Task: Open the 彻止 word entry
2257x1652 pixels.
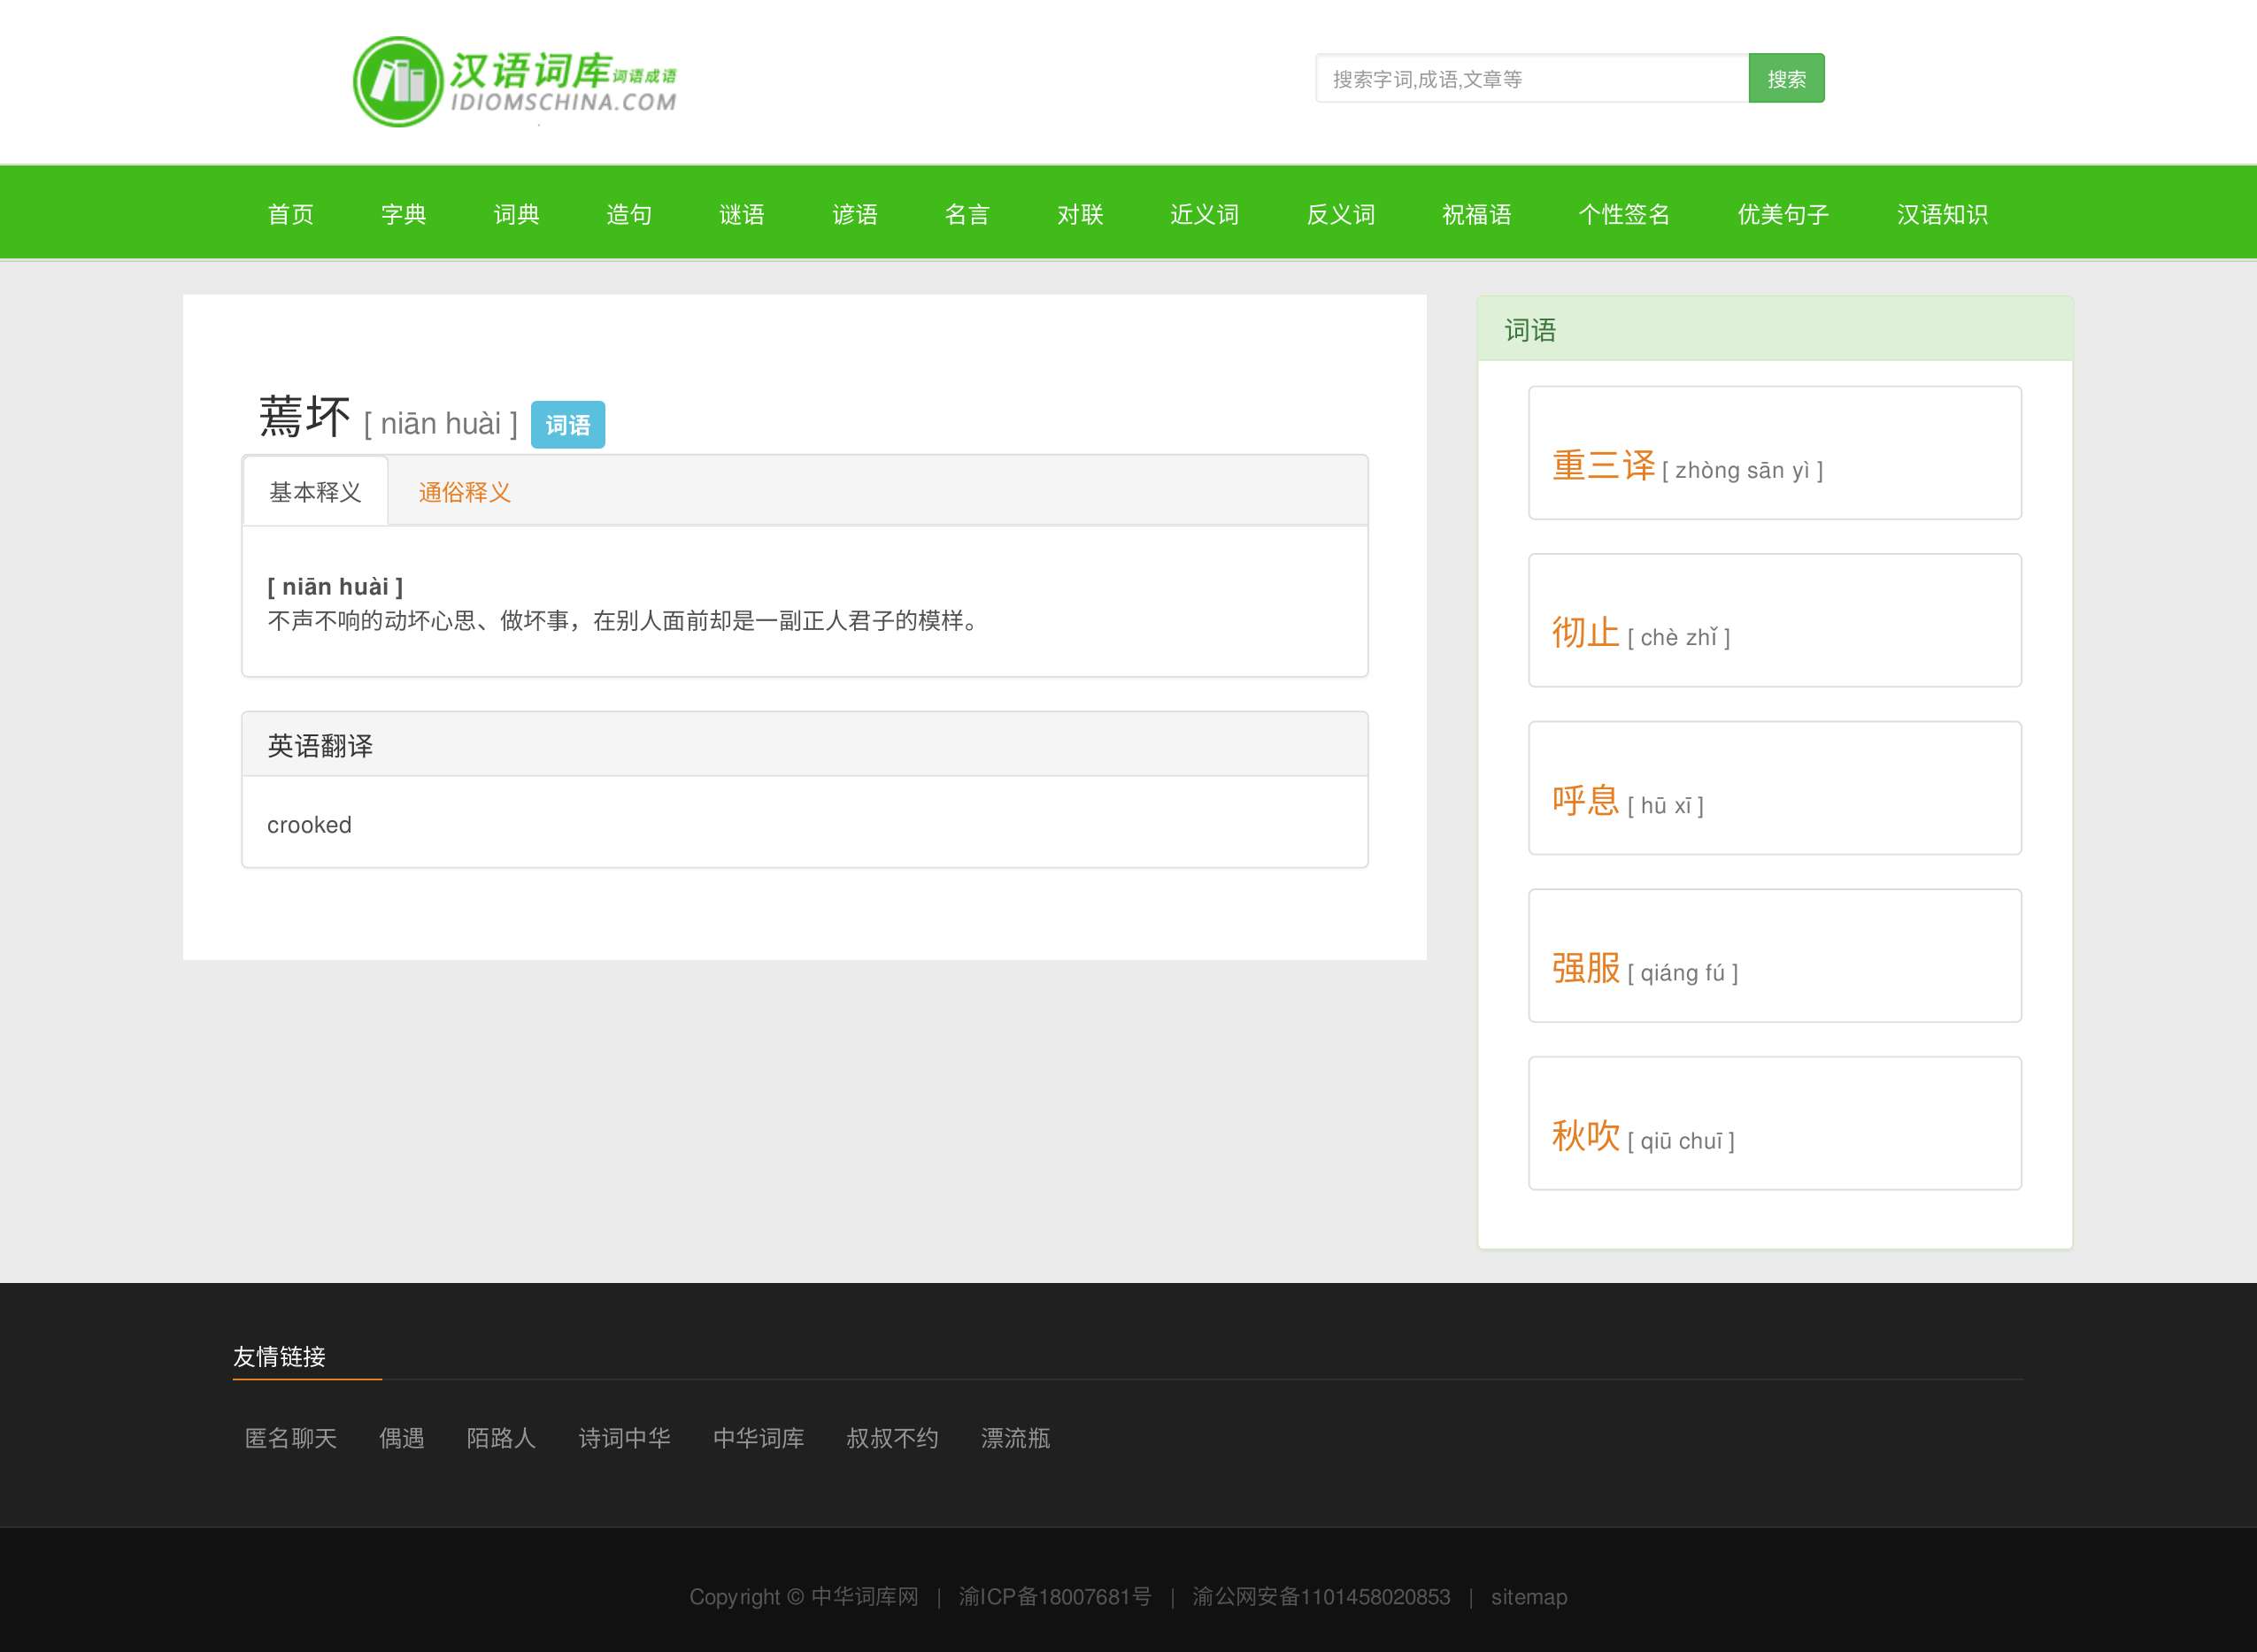Action: (1585, 633)
